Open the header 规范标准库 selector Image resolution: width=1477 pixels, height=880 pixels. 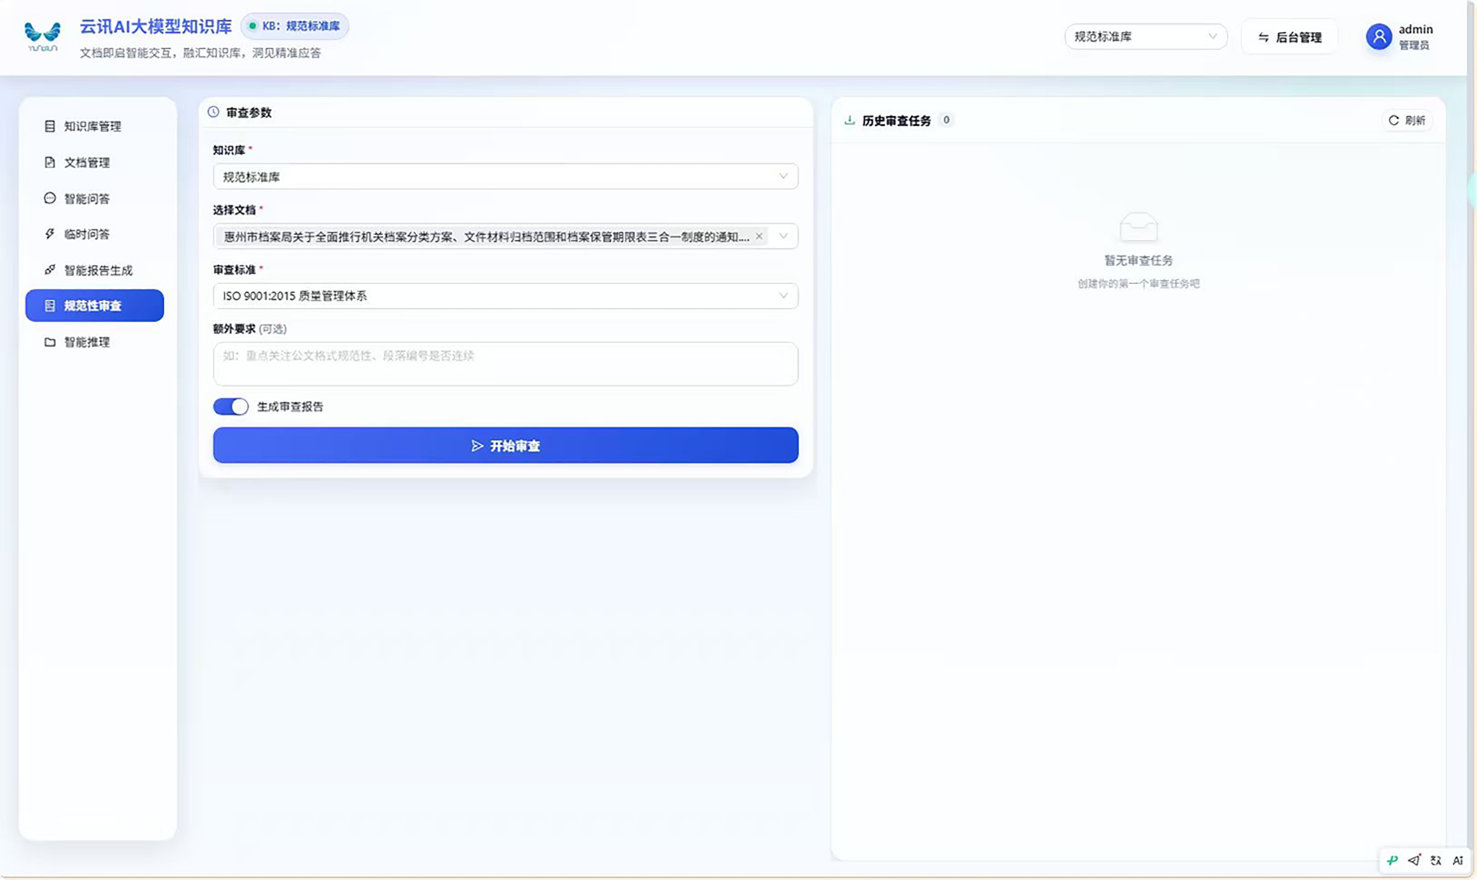pyautogui.click(x=1145, y=37)
